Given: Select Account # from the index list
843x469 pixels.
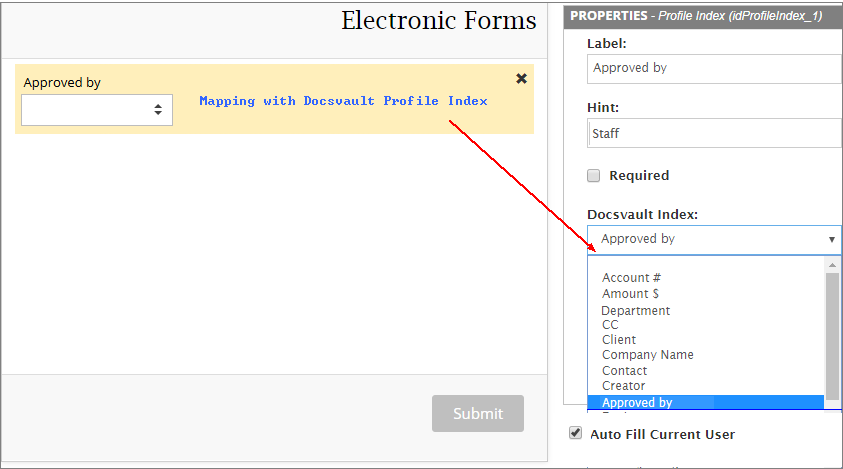Looking at the screenshot, I should click(631, 278).
